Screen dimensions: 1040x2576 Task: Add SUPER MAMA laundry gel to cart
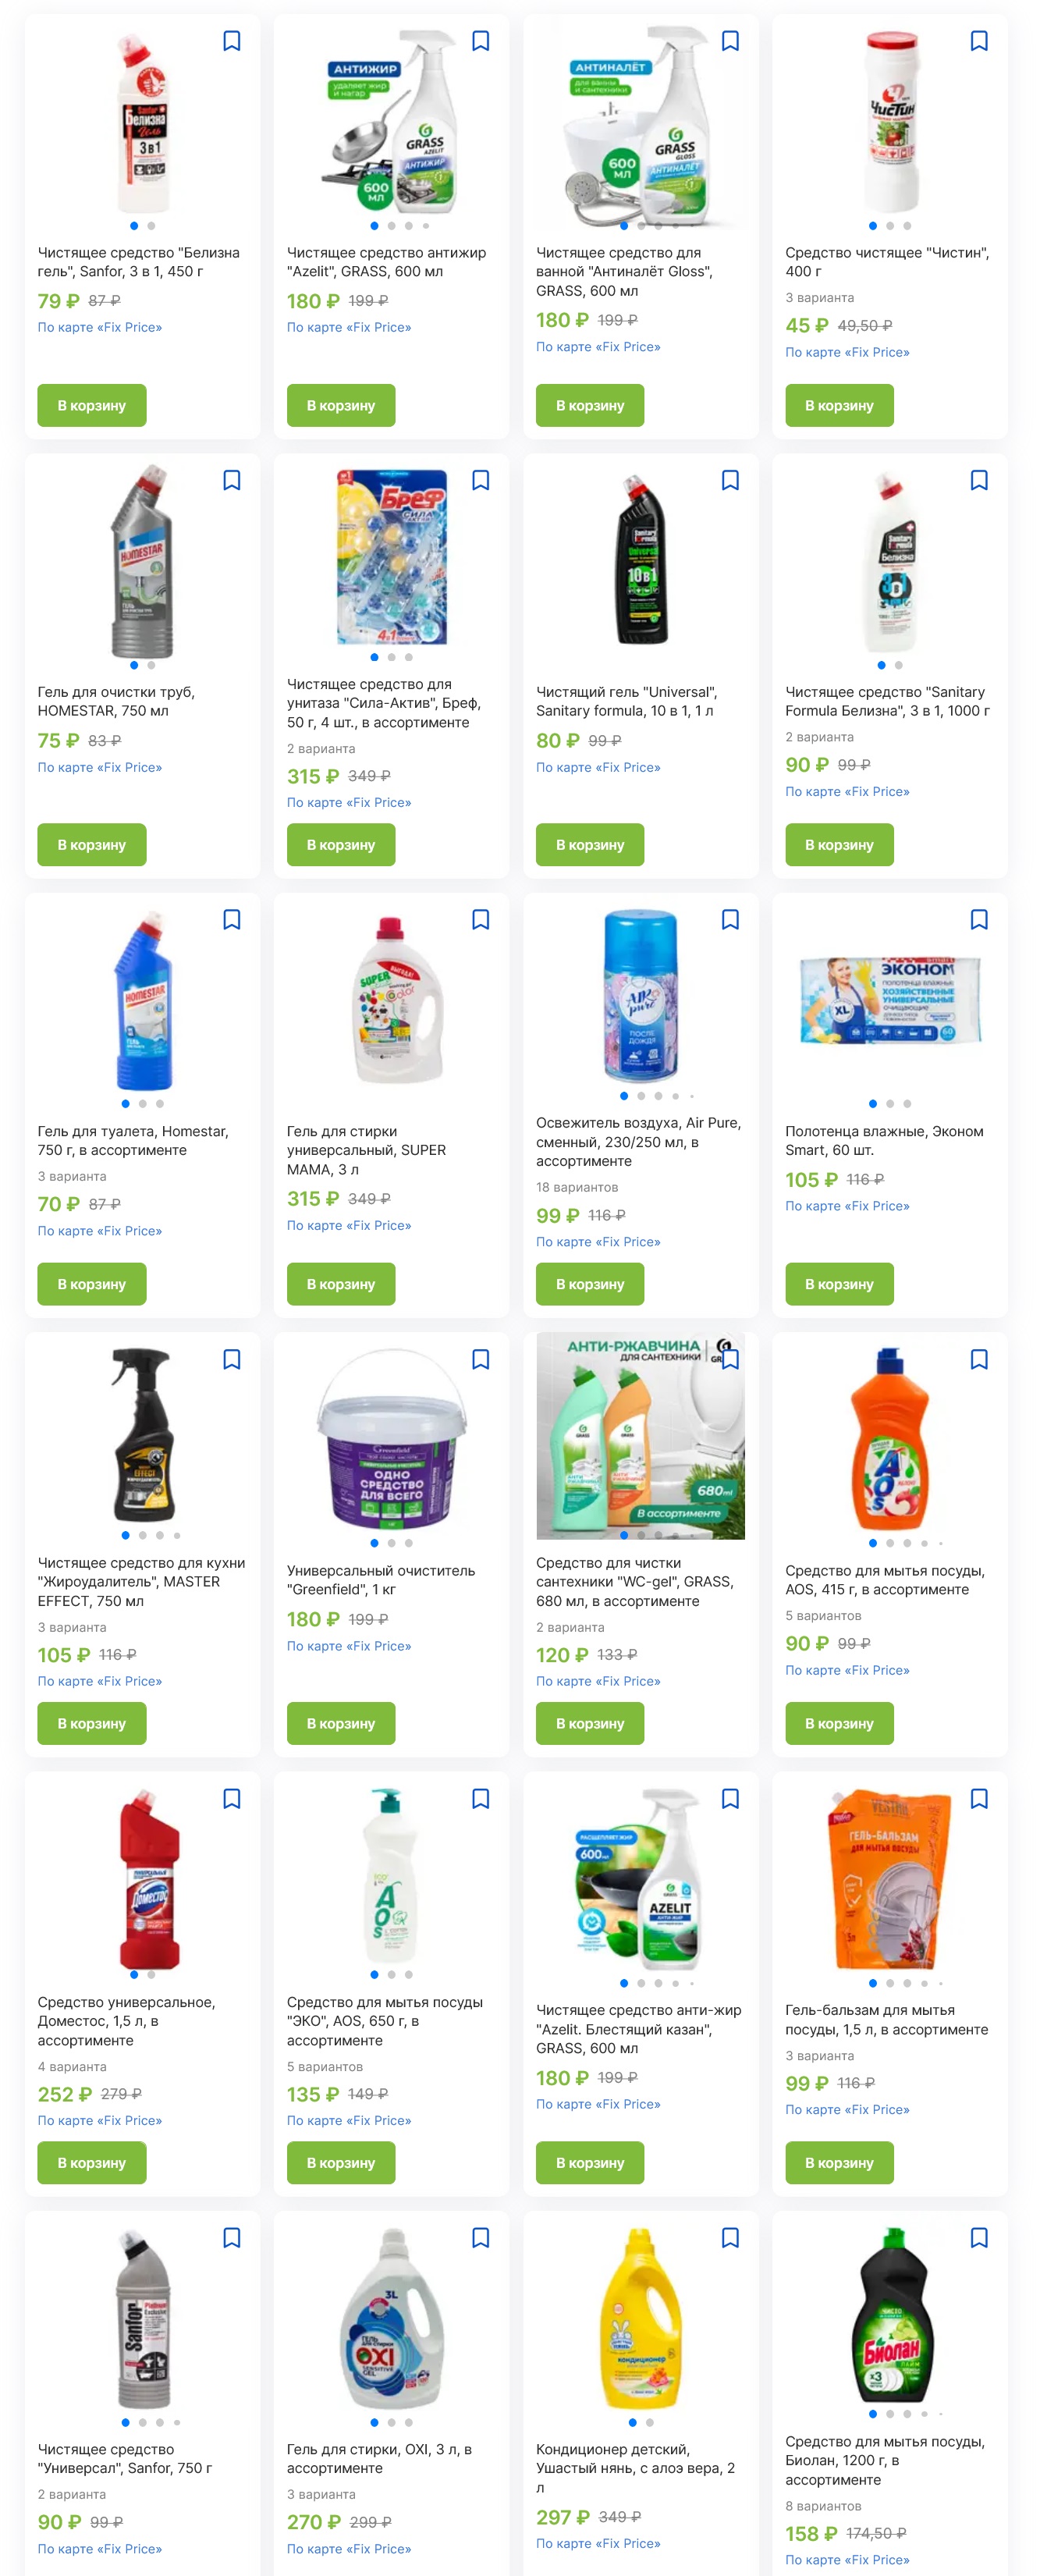point(341,1284)
